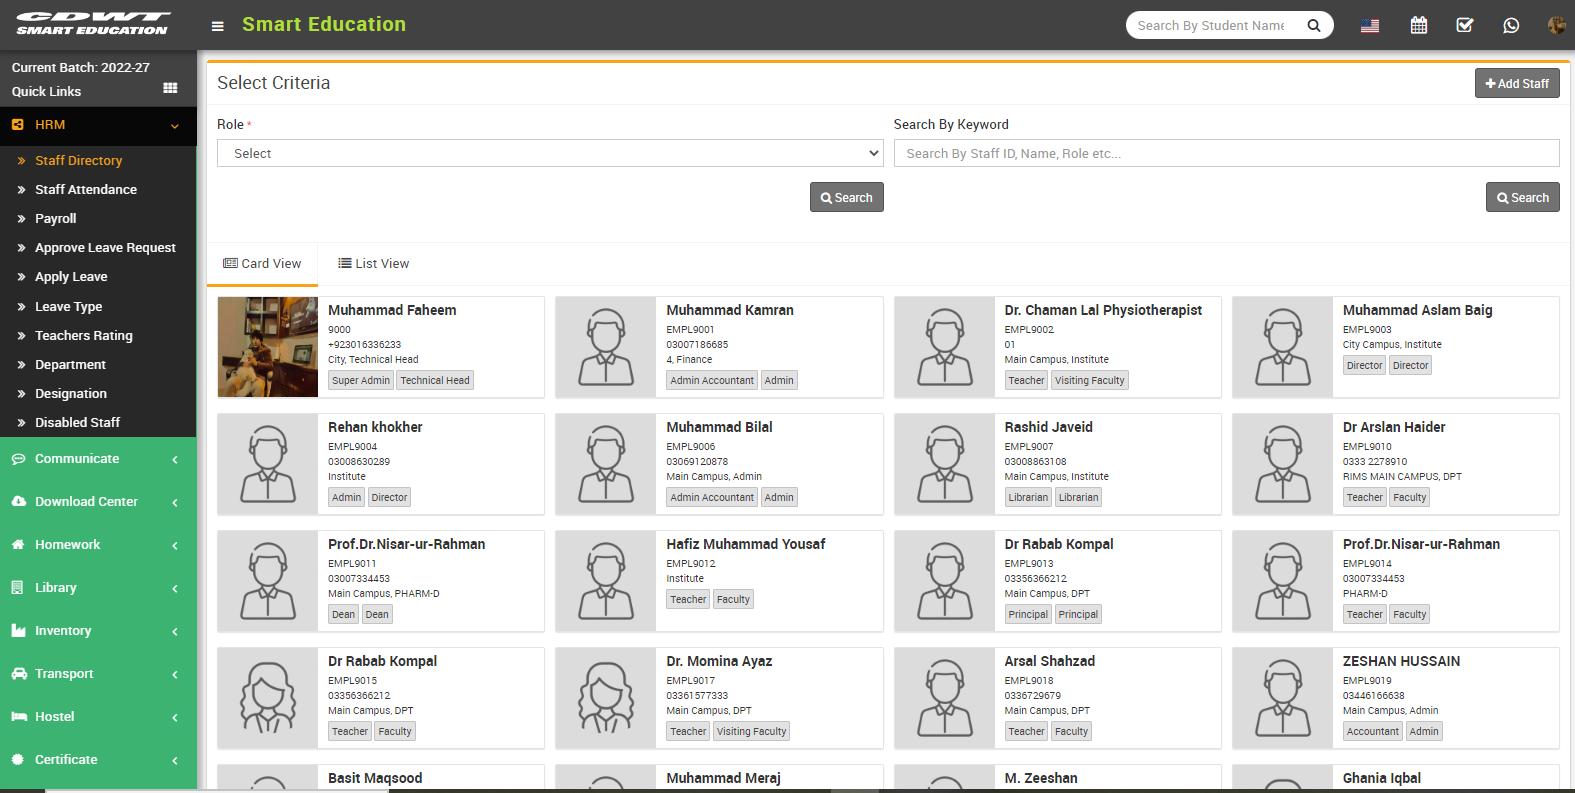Open Dr Rabab Kompal EMPL9015 avatar
Screen dimensions: 1575x793
(x=268, y=698)
